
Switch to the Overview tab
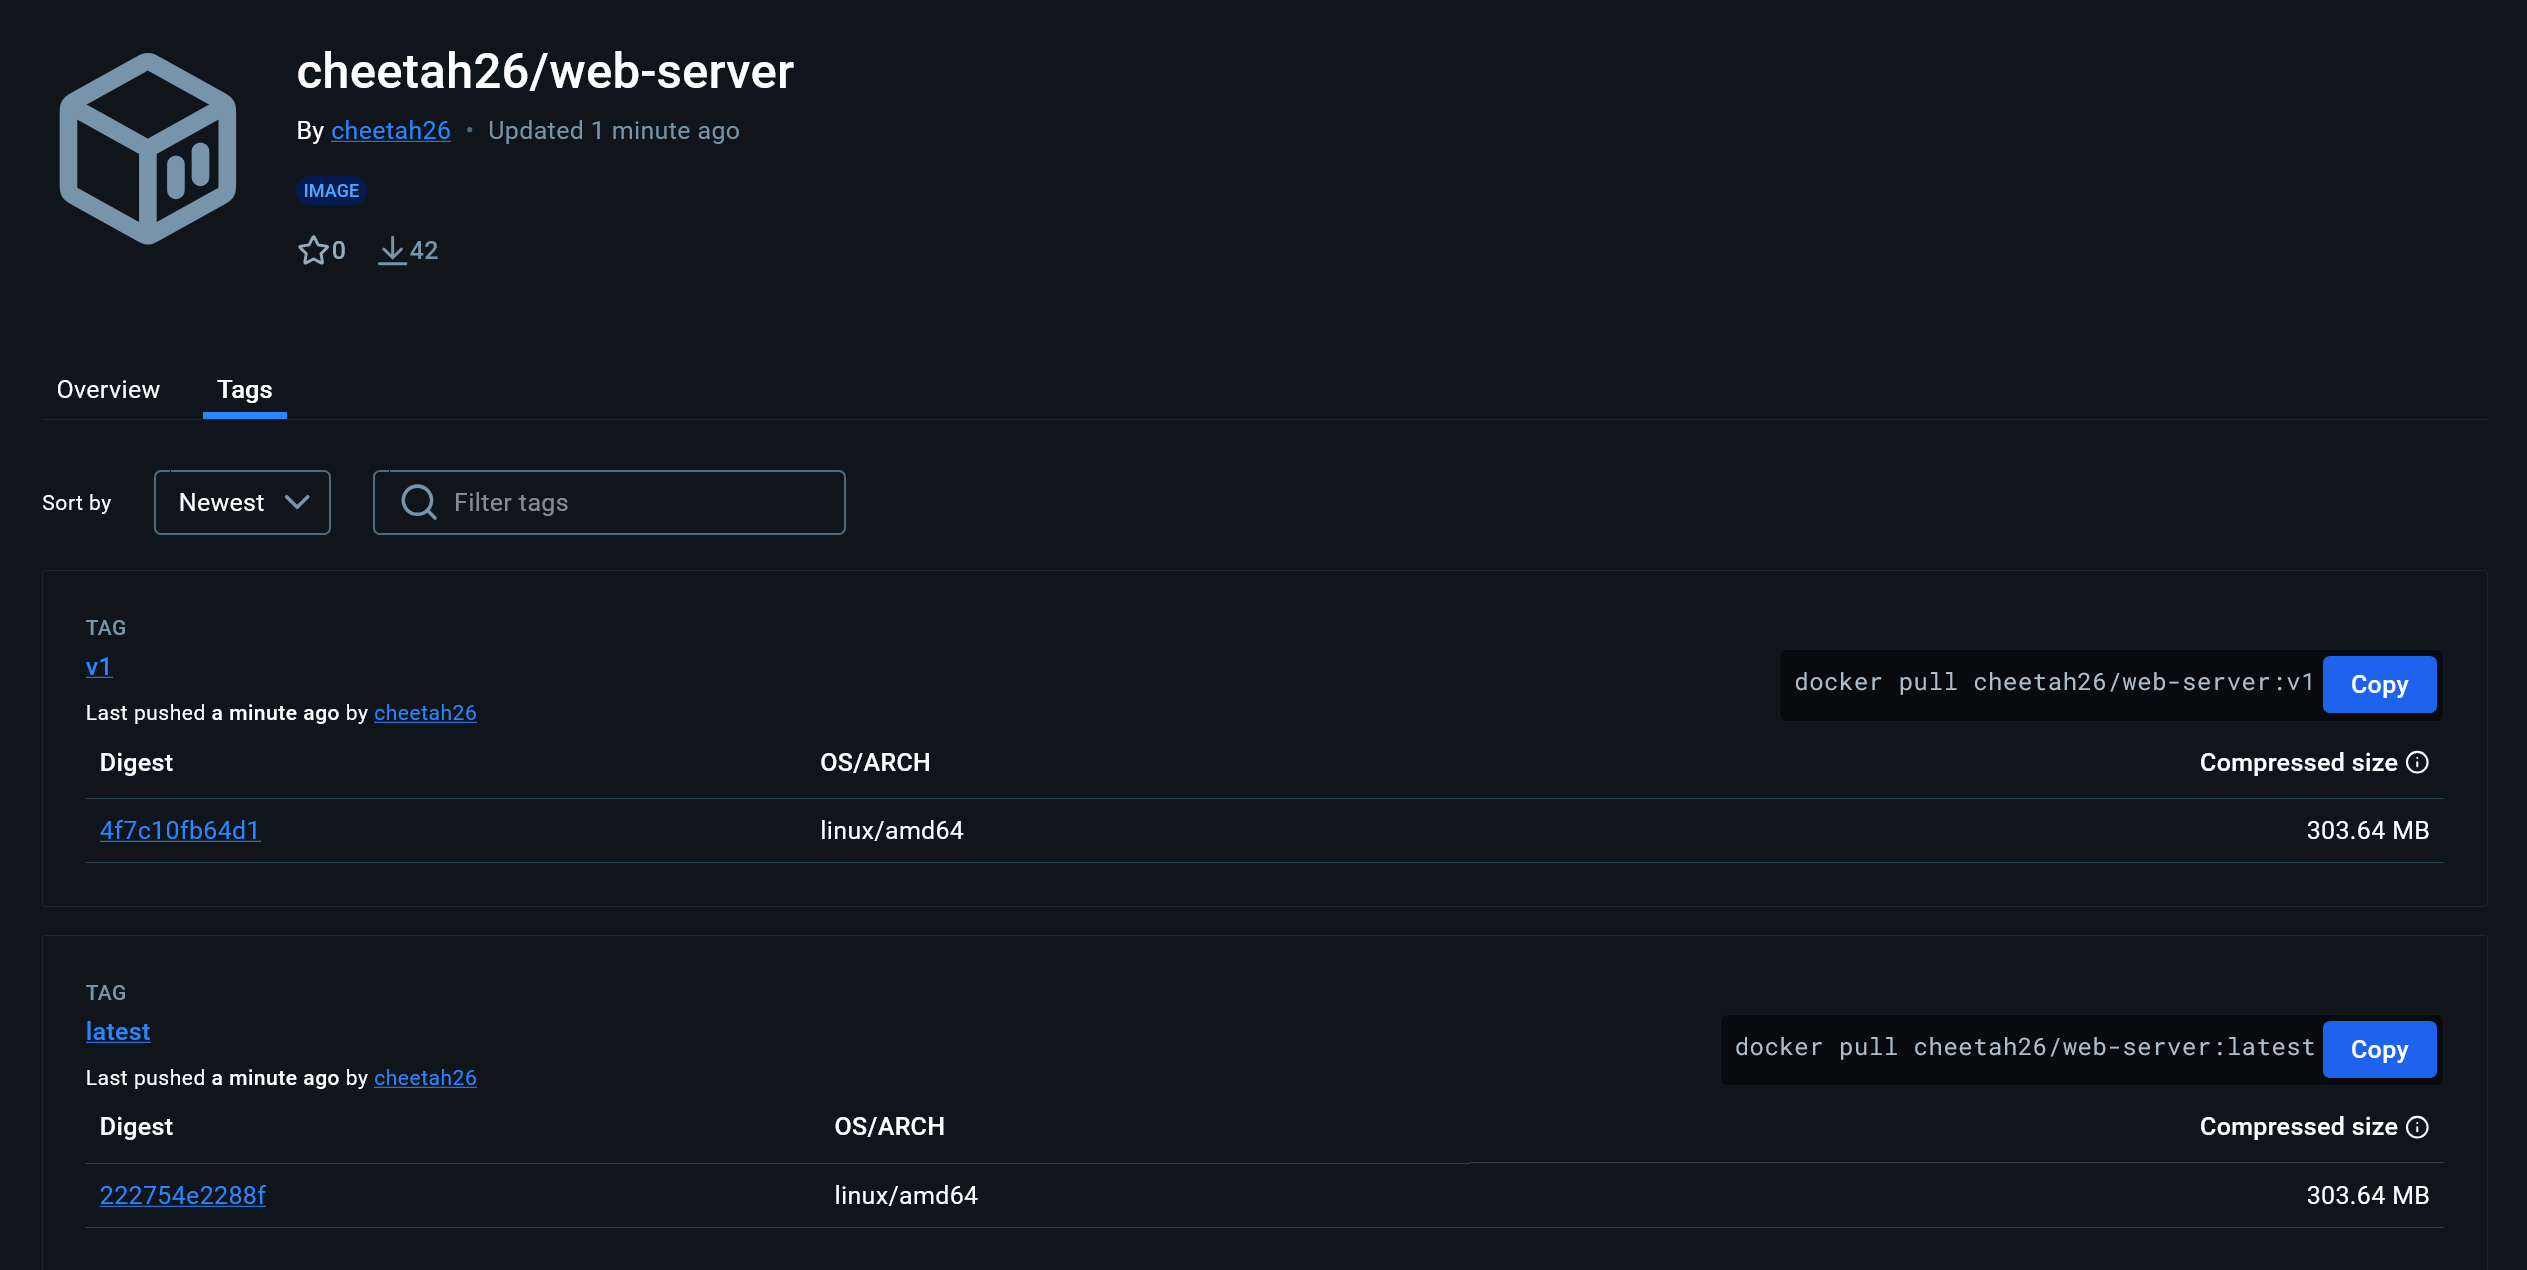pos(107,389)
